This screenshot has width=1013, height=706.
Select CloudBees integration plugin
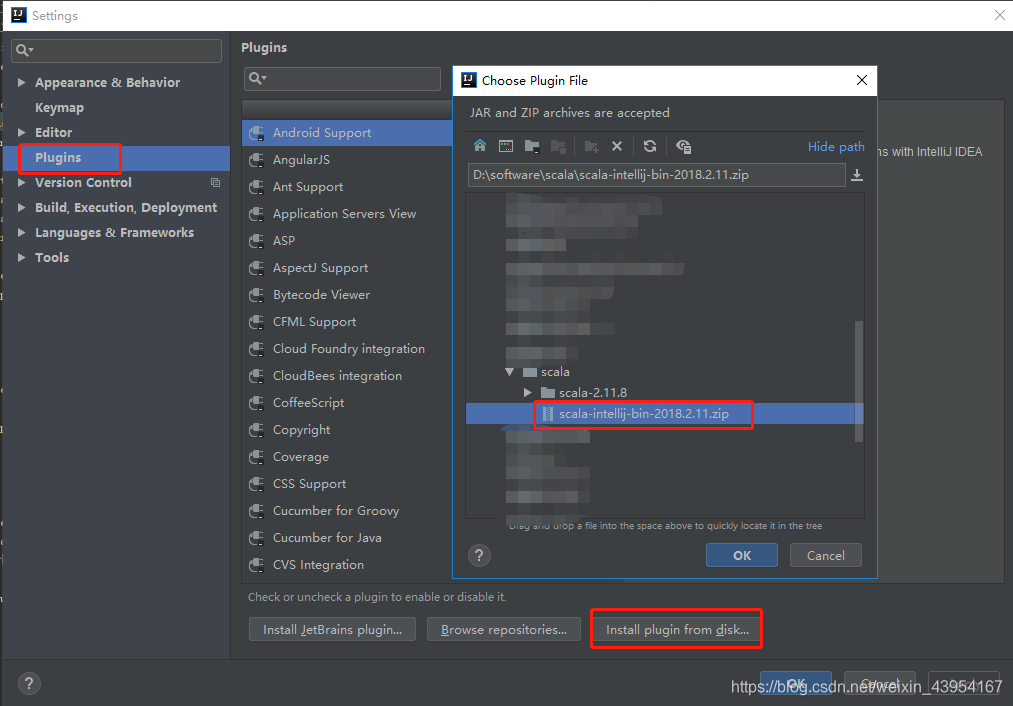click(348, 376)
